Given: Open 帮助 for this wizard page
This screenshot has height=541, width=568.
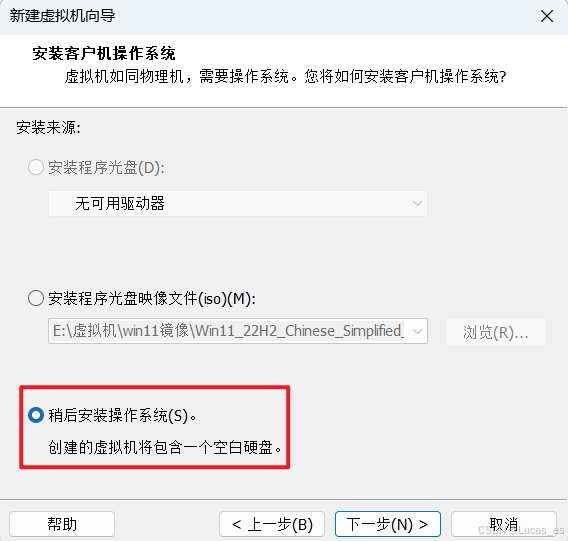Looking at the screenshot, I should coord(62,524).
